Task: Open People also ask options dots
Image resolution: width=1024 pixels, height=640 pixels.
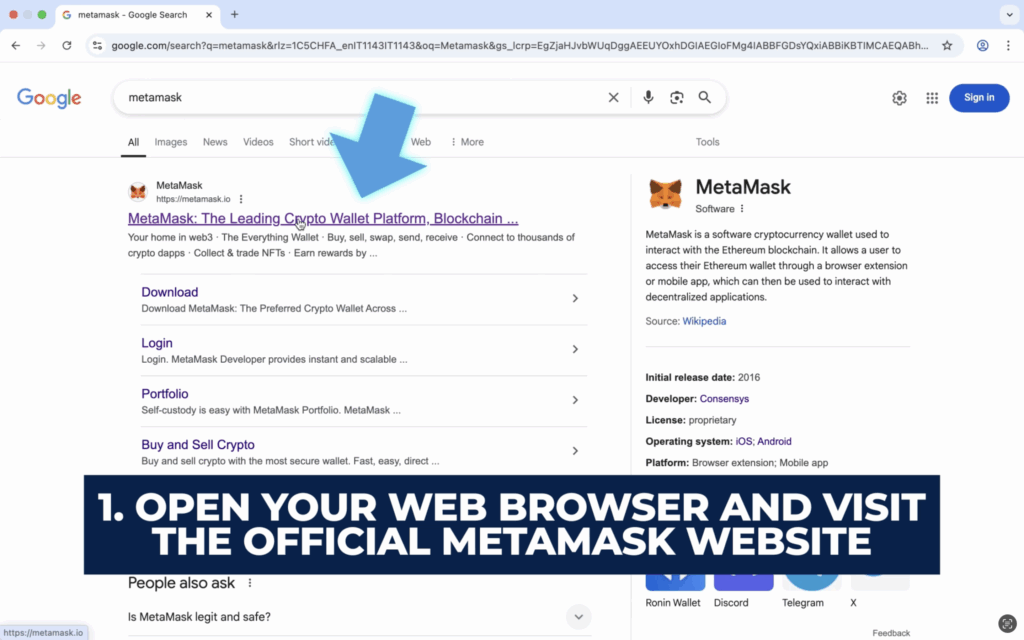Action: tap(249, 583)
